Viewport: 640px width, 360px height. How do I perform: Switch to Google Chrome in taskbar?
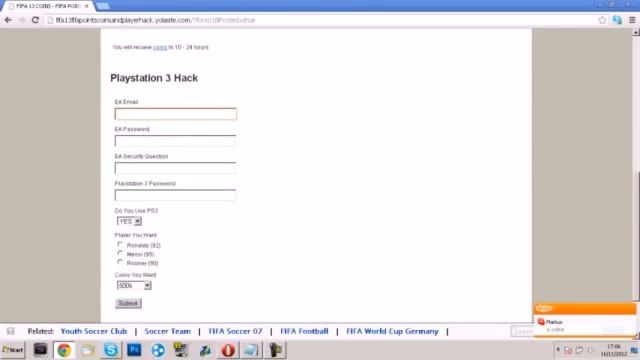click(64, 350)
